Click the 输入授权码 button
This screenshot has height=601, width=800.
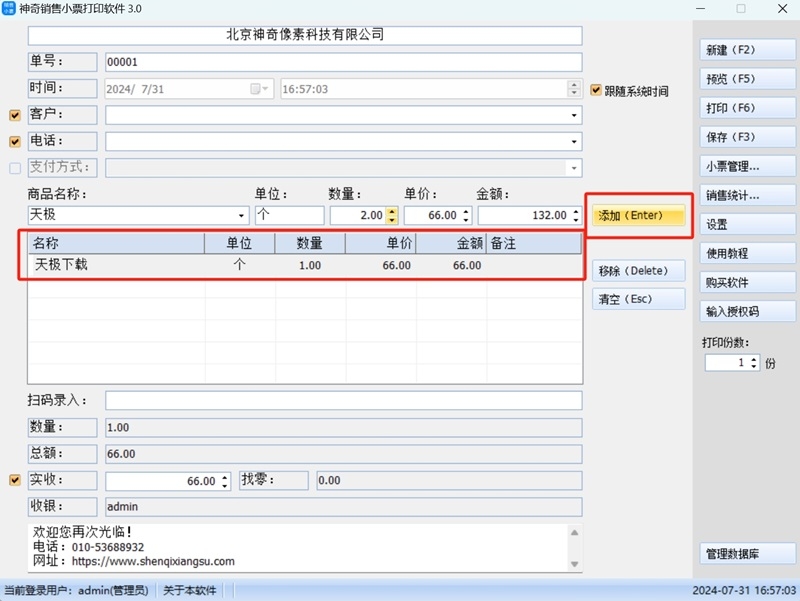coord(747,311)
